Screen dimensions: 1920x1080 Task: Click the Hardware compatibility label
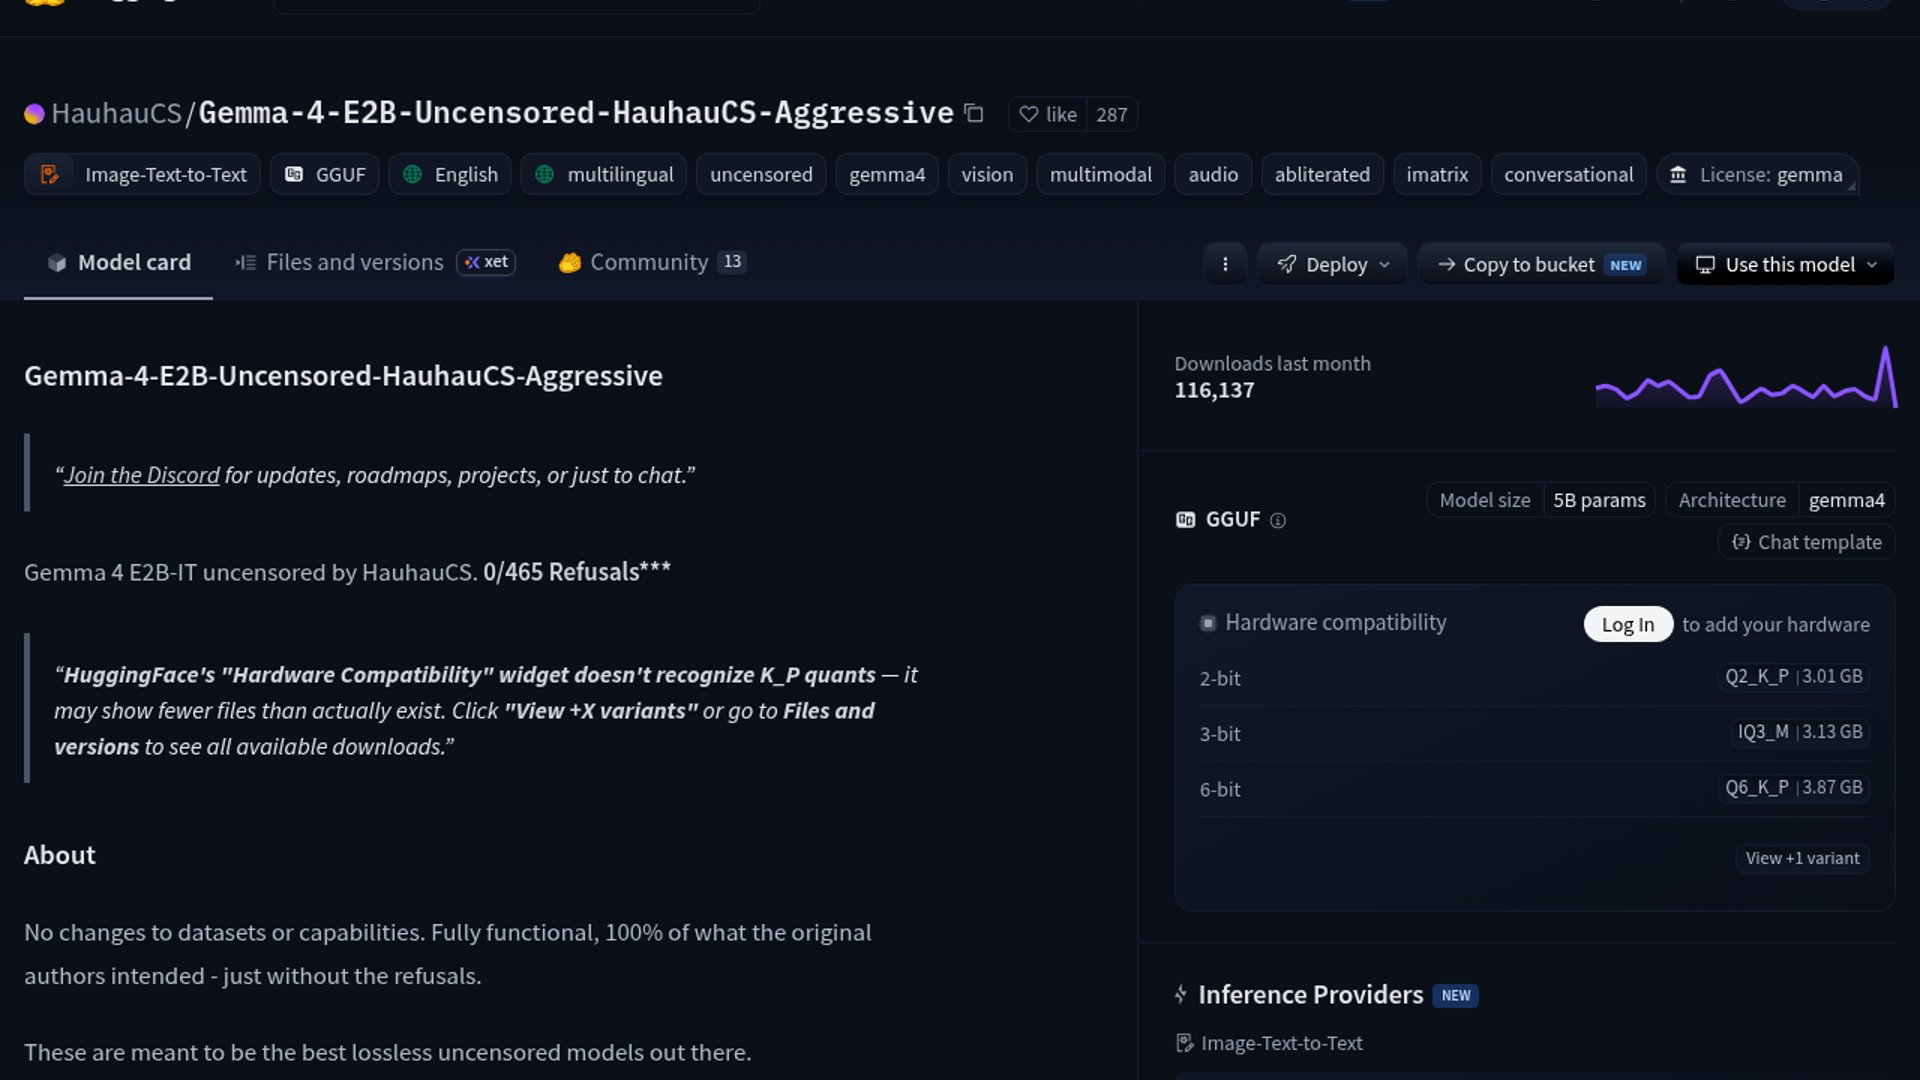click(x=1336, y=622)
